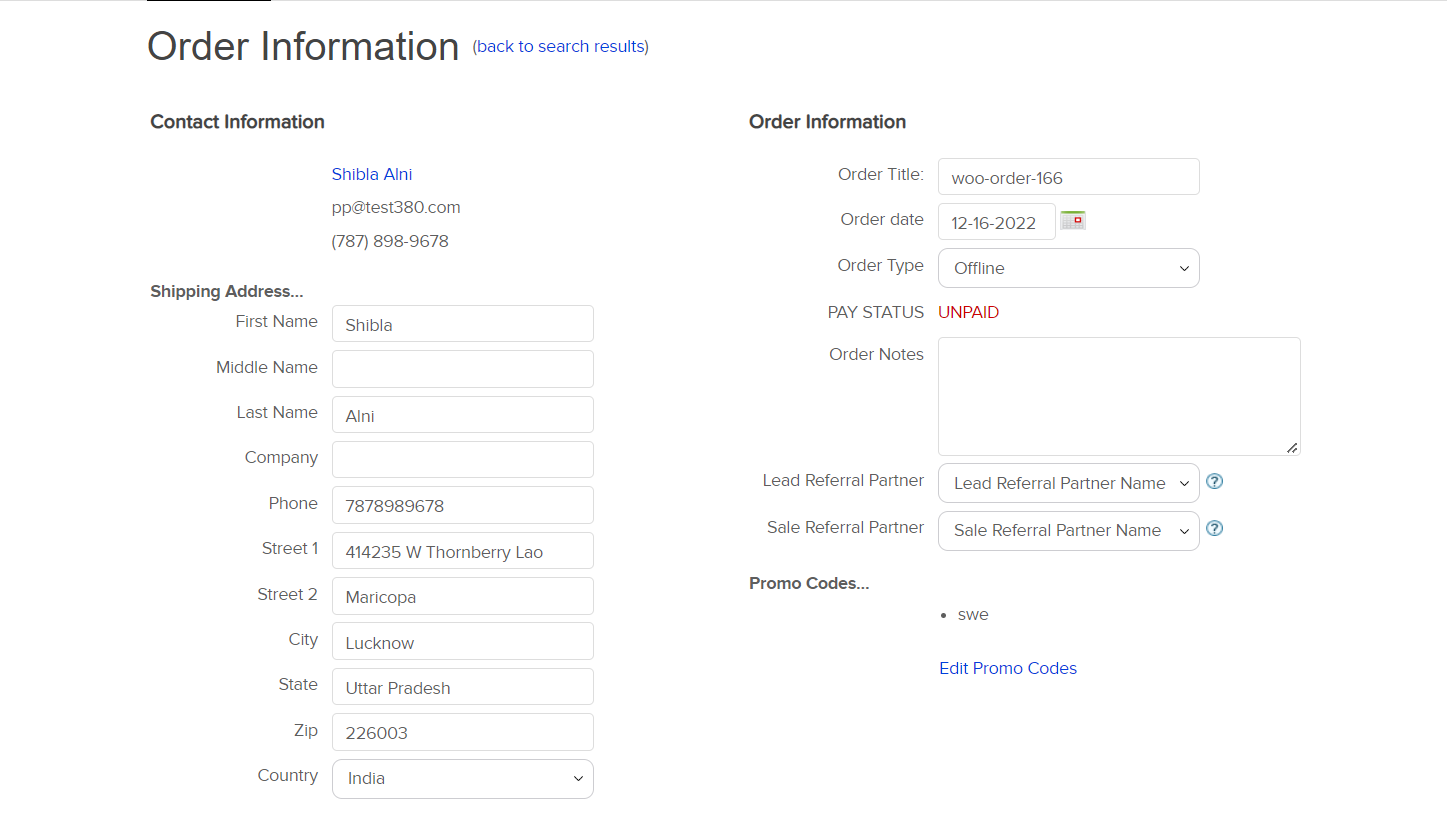This screenshot has width=1447, height=817.
Task: Click inside the Order Notes text area
Action: [x=1118, y=396]
